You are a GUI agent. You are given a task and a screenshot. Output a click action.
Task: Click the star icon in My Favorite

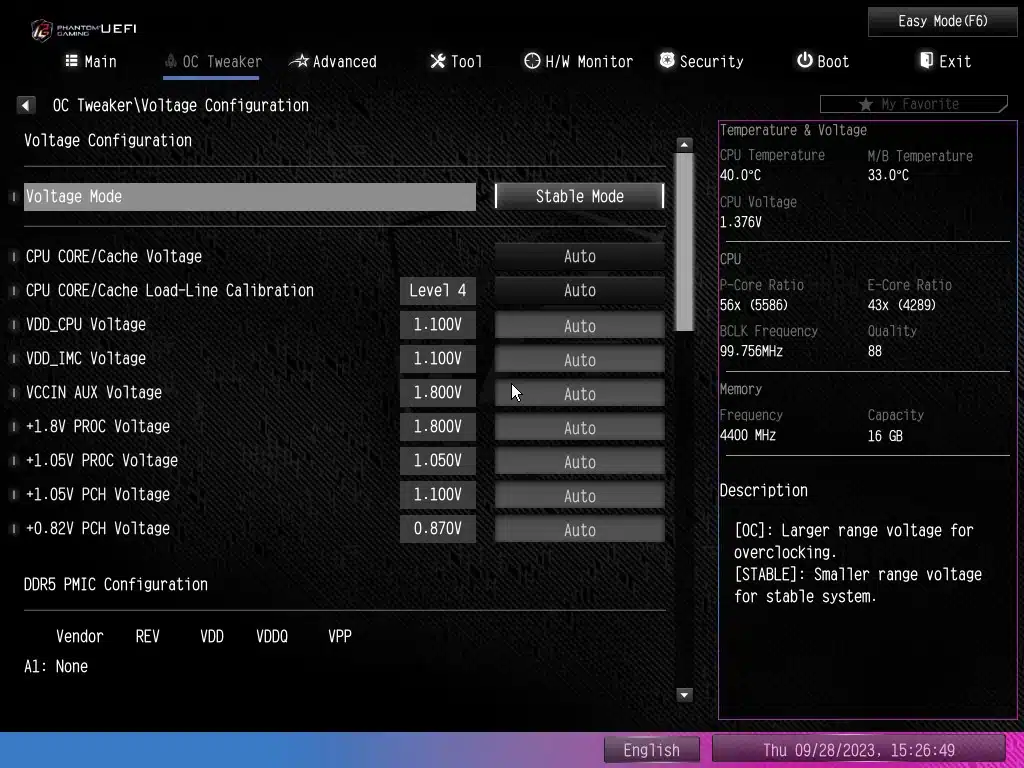(866, 105)
